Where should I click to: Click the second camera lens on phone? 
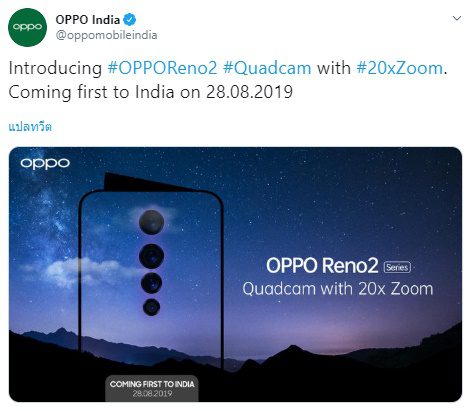point(151,256)
